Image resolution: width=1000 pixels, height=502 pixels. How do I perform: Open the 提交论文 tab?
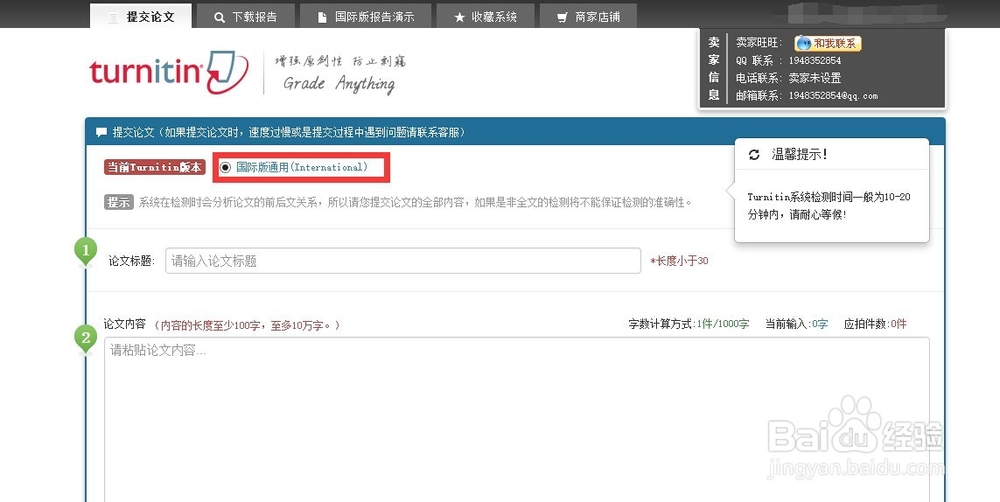(x=140, y=16)
